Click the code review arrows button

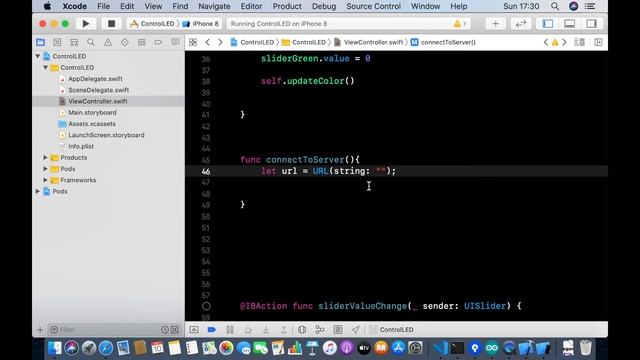pyautogui.click(x=521, y=24)
